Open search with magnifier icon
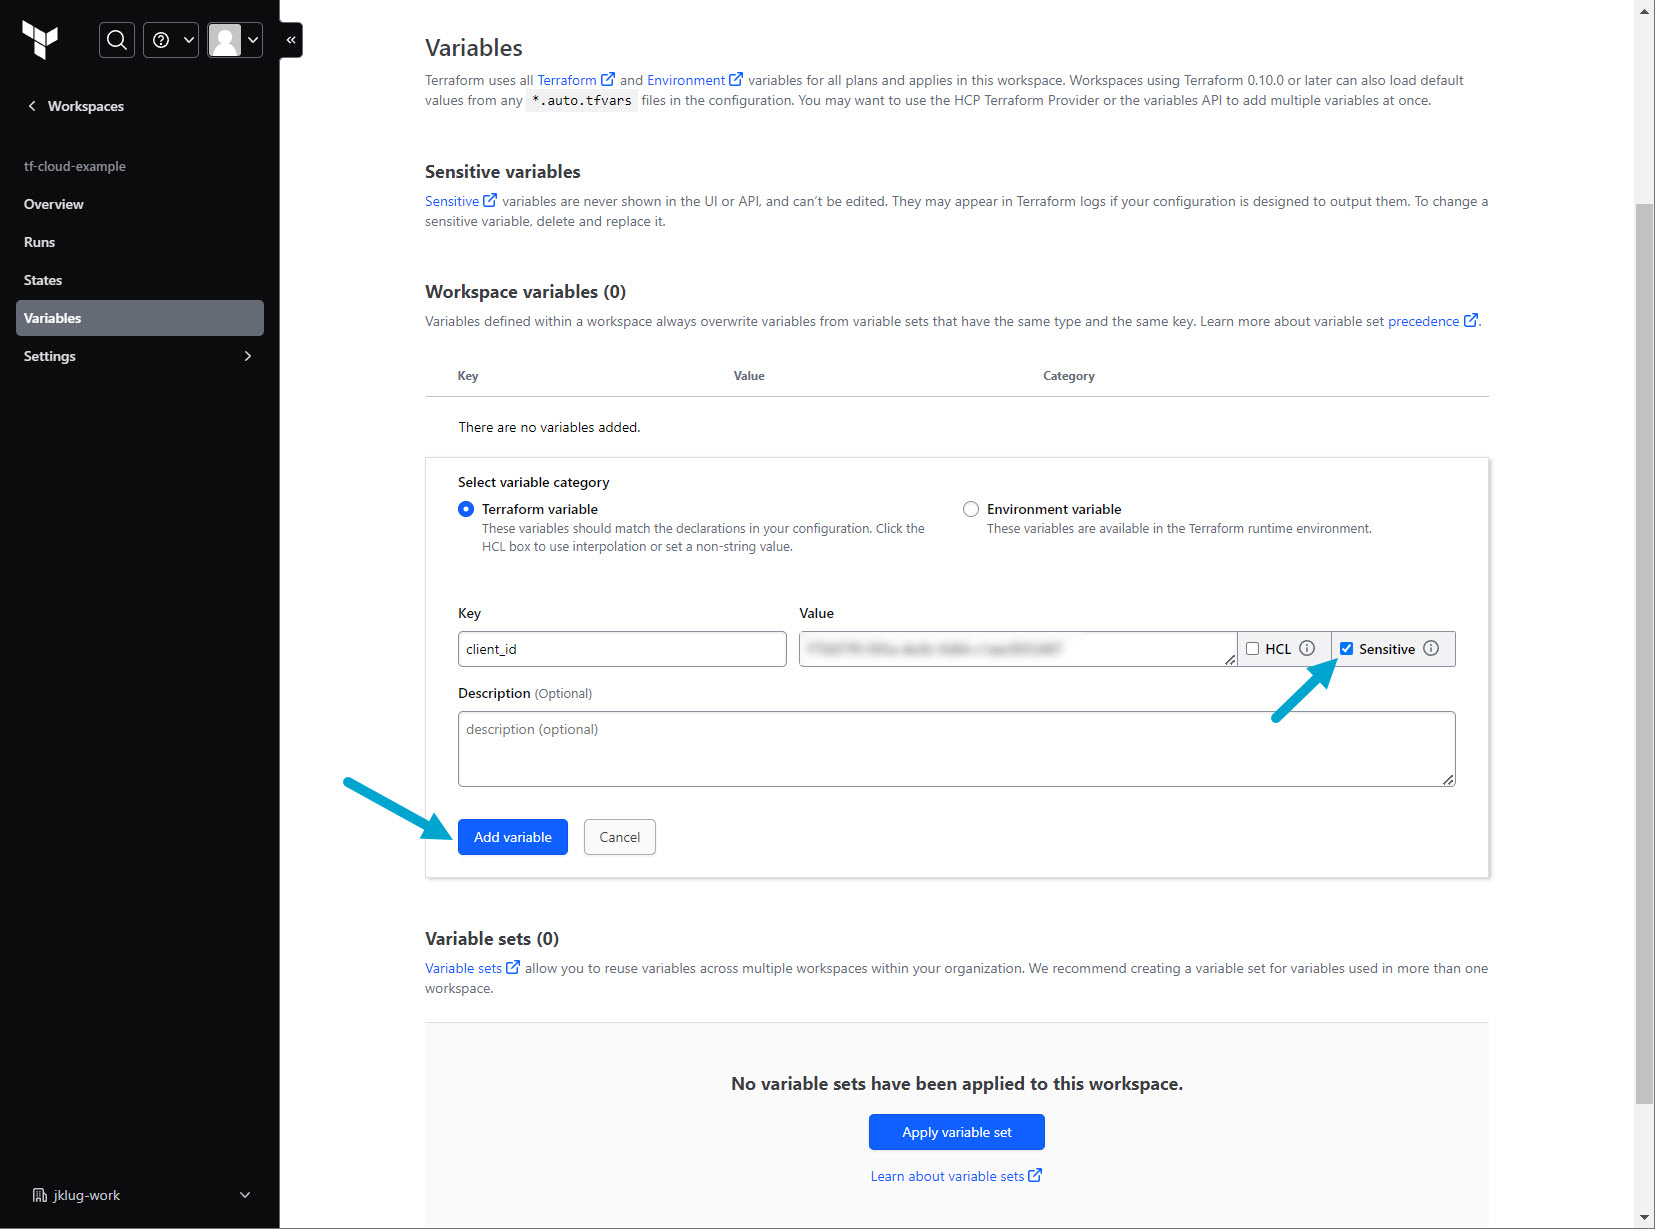1655x1229 pixels. pos(117,40)
